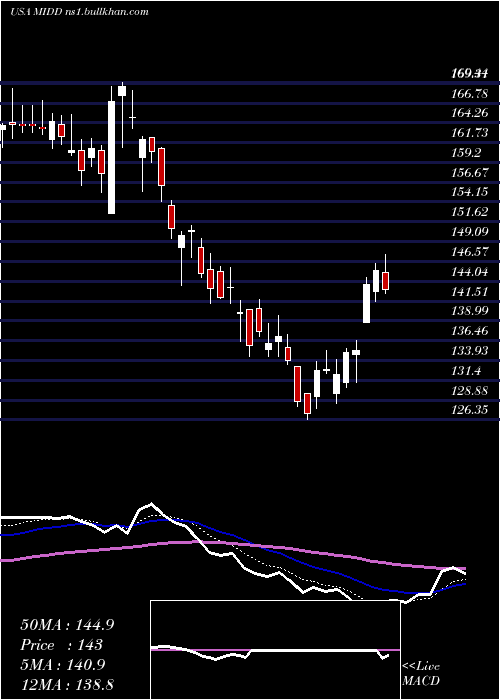
Task: Click the 166.78 price level label
Action: 469,94
